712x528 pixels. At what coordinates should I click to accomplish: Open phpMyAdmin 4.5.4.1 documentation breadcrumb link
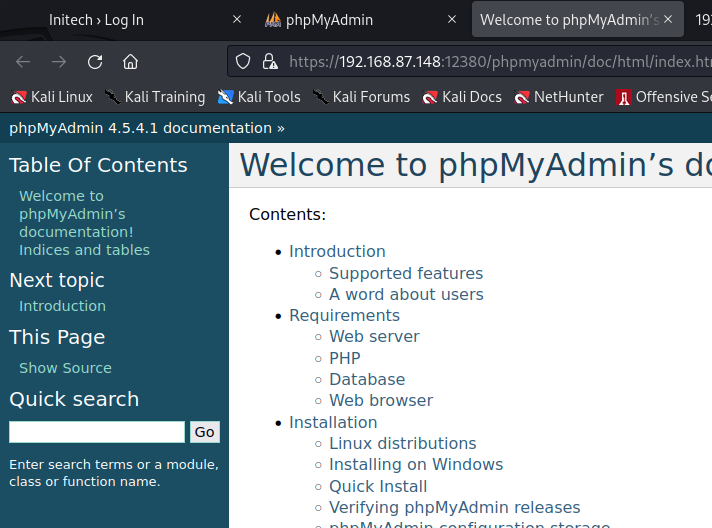[x=140, y=128]
